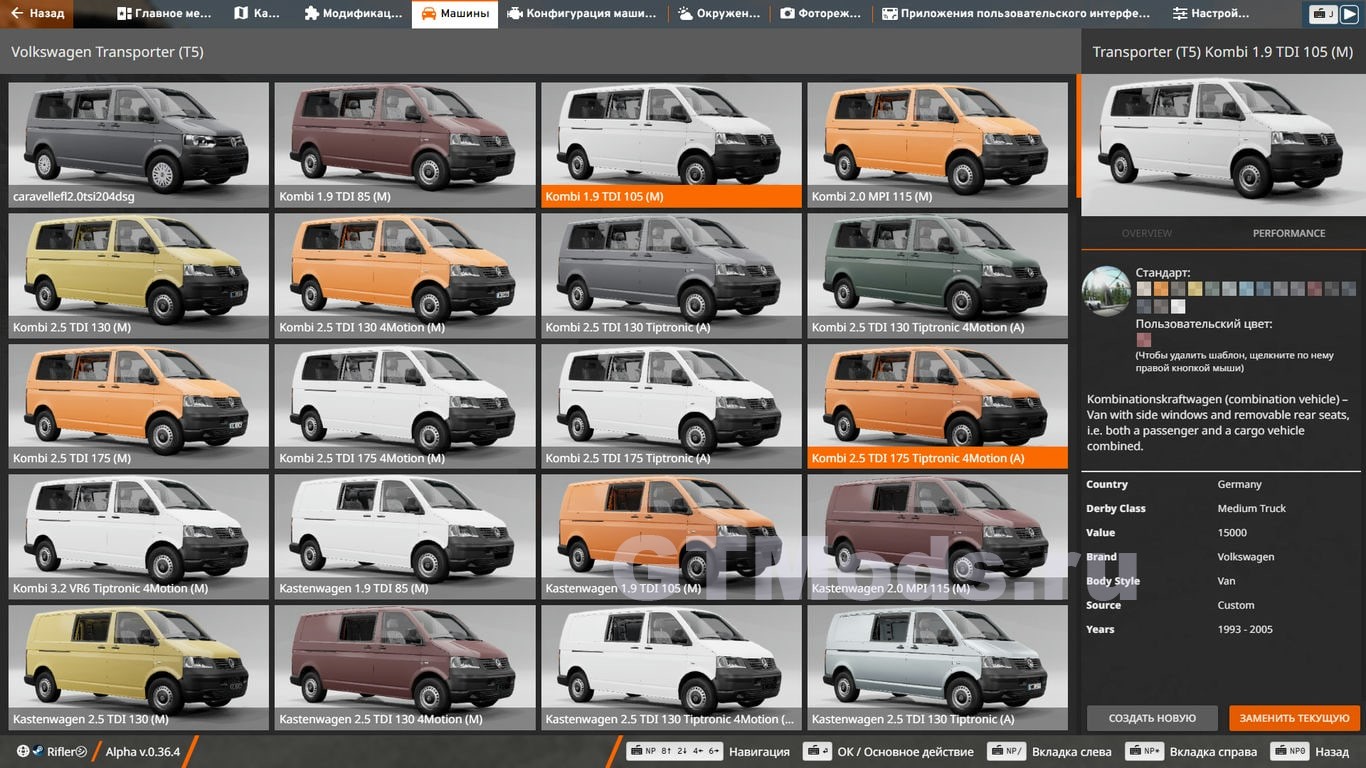Select Kombi 2.5 TDI 175 4Motion (M)
The image size is (1366, 768).
405,406
